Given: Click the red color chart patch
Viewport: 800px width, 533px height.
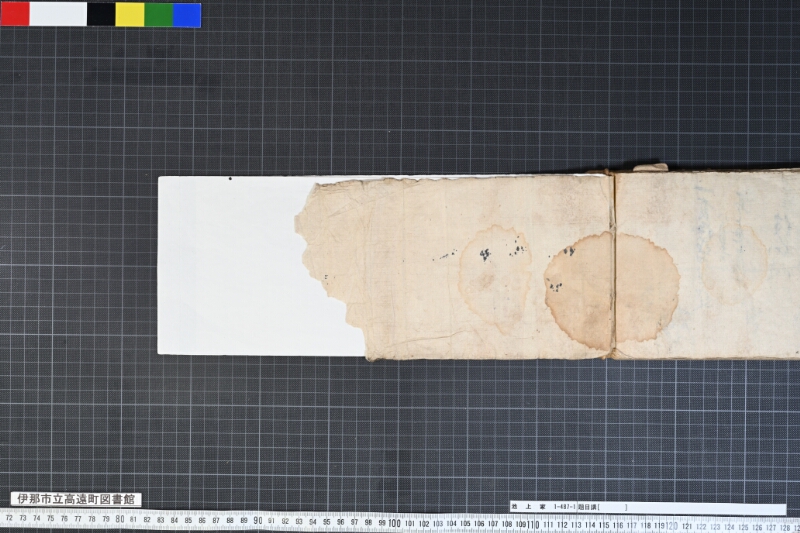Looking at the screenshot, I should pos(15,14).
